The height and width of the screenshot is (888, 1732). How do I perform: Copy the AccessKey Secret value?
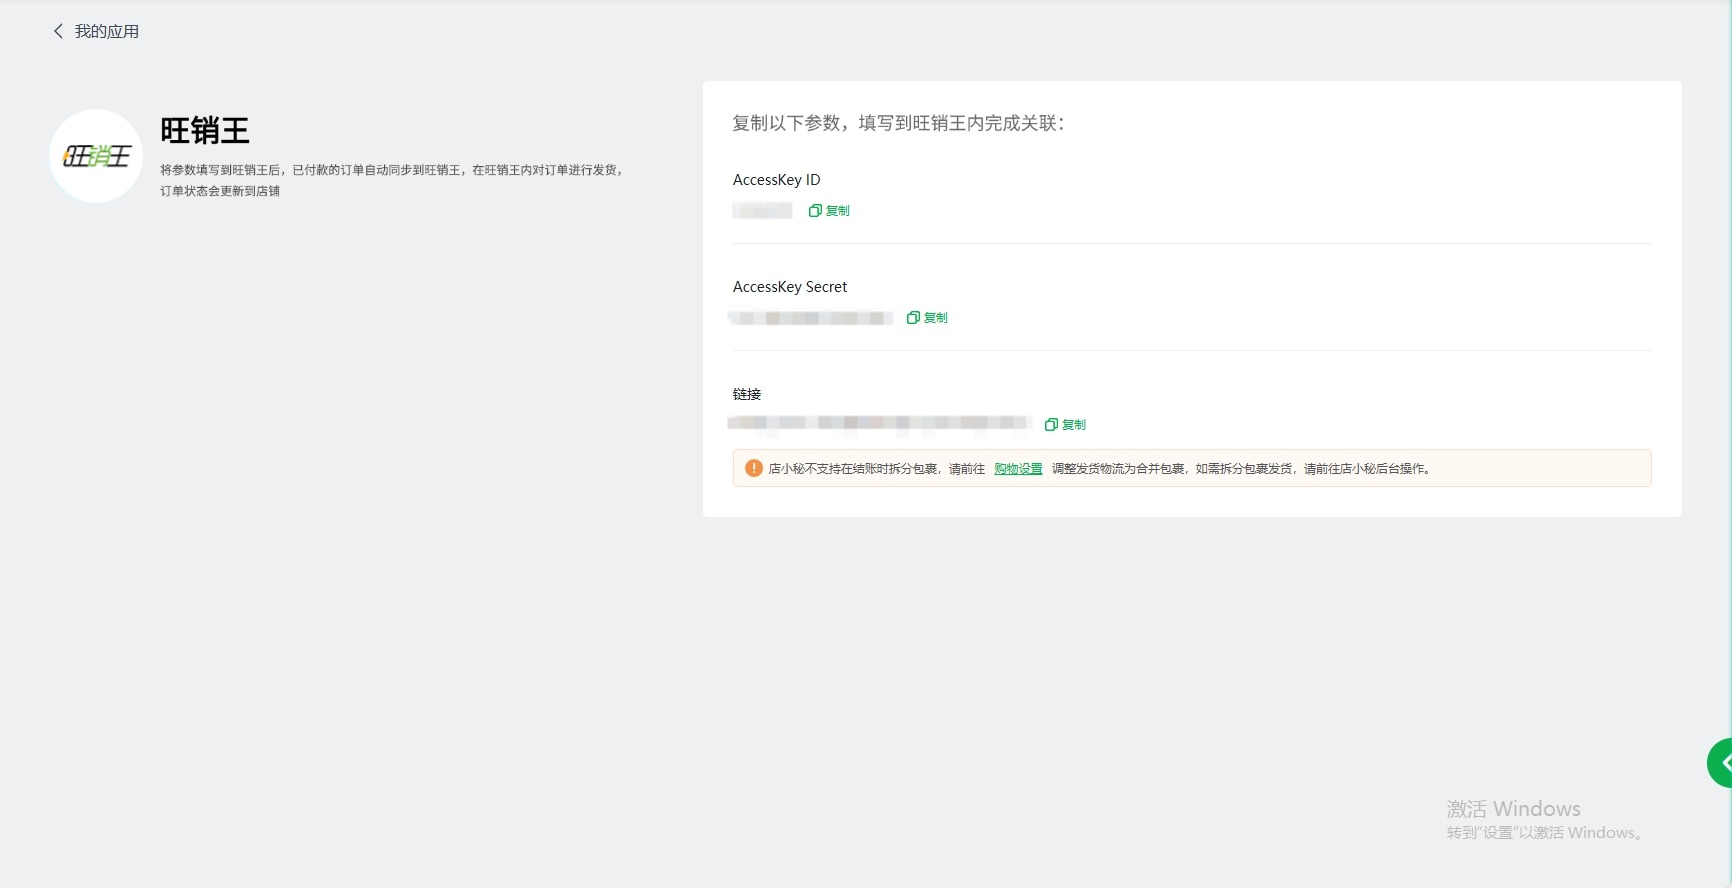(927, 318)
